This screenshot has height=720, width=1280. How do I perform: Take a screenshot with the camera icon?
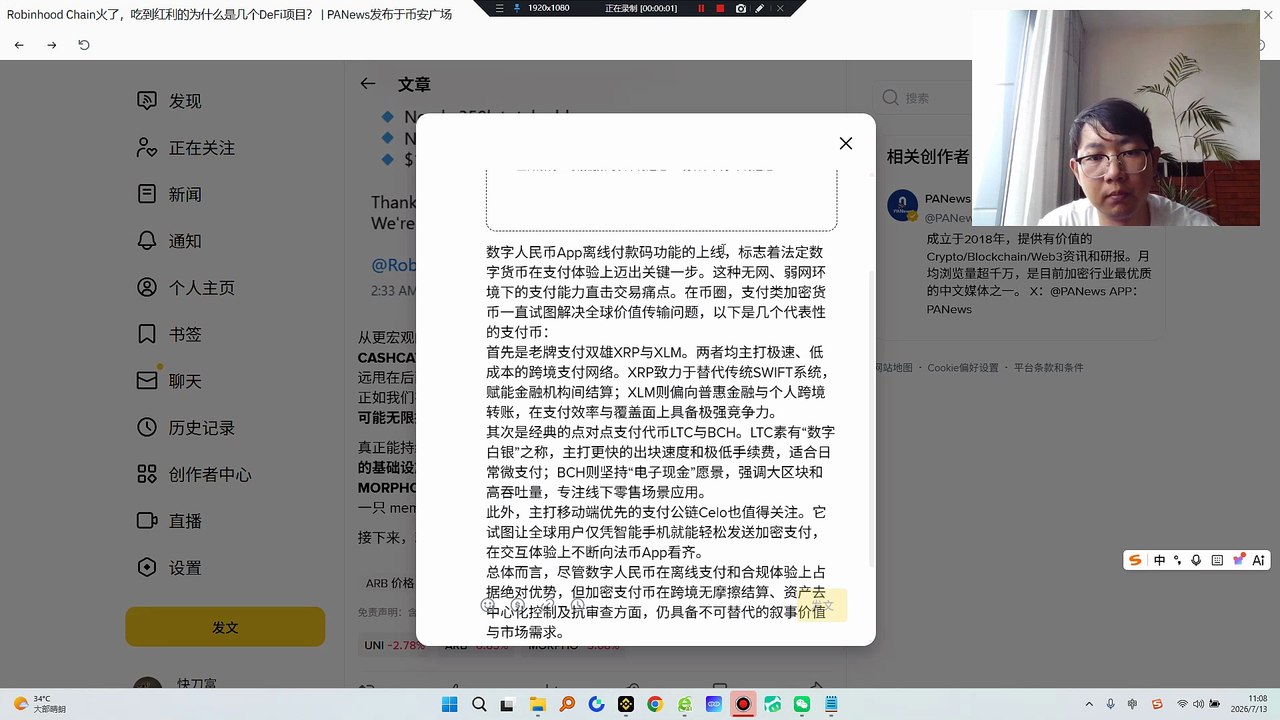(740, 8)
